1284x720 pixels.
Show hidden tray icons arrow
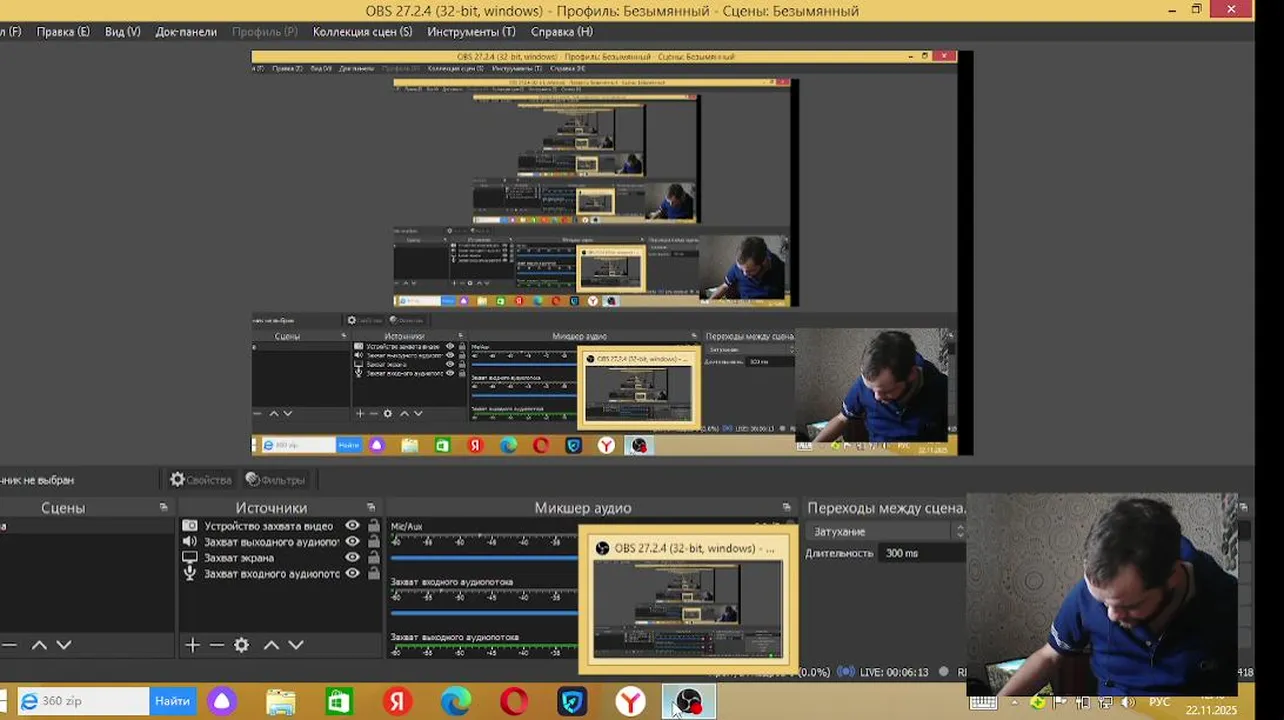click(1015, 703)
